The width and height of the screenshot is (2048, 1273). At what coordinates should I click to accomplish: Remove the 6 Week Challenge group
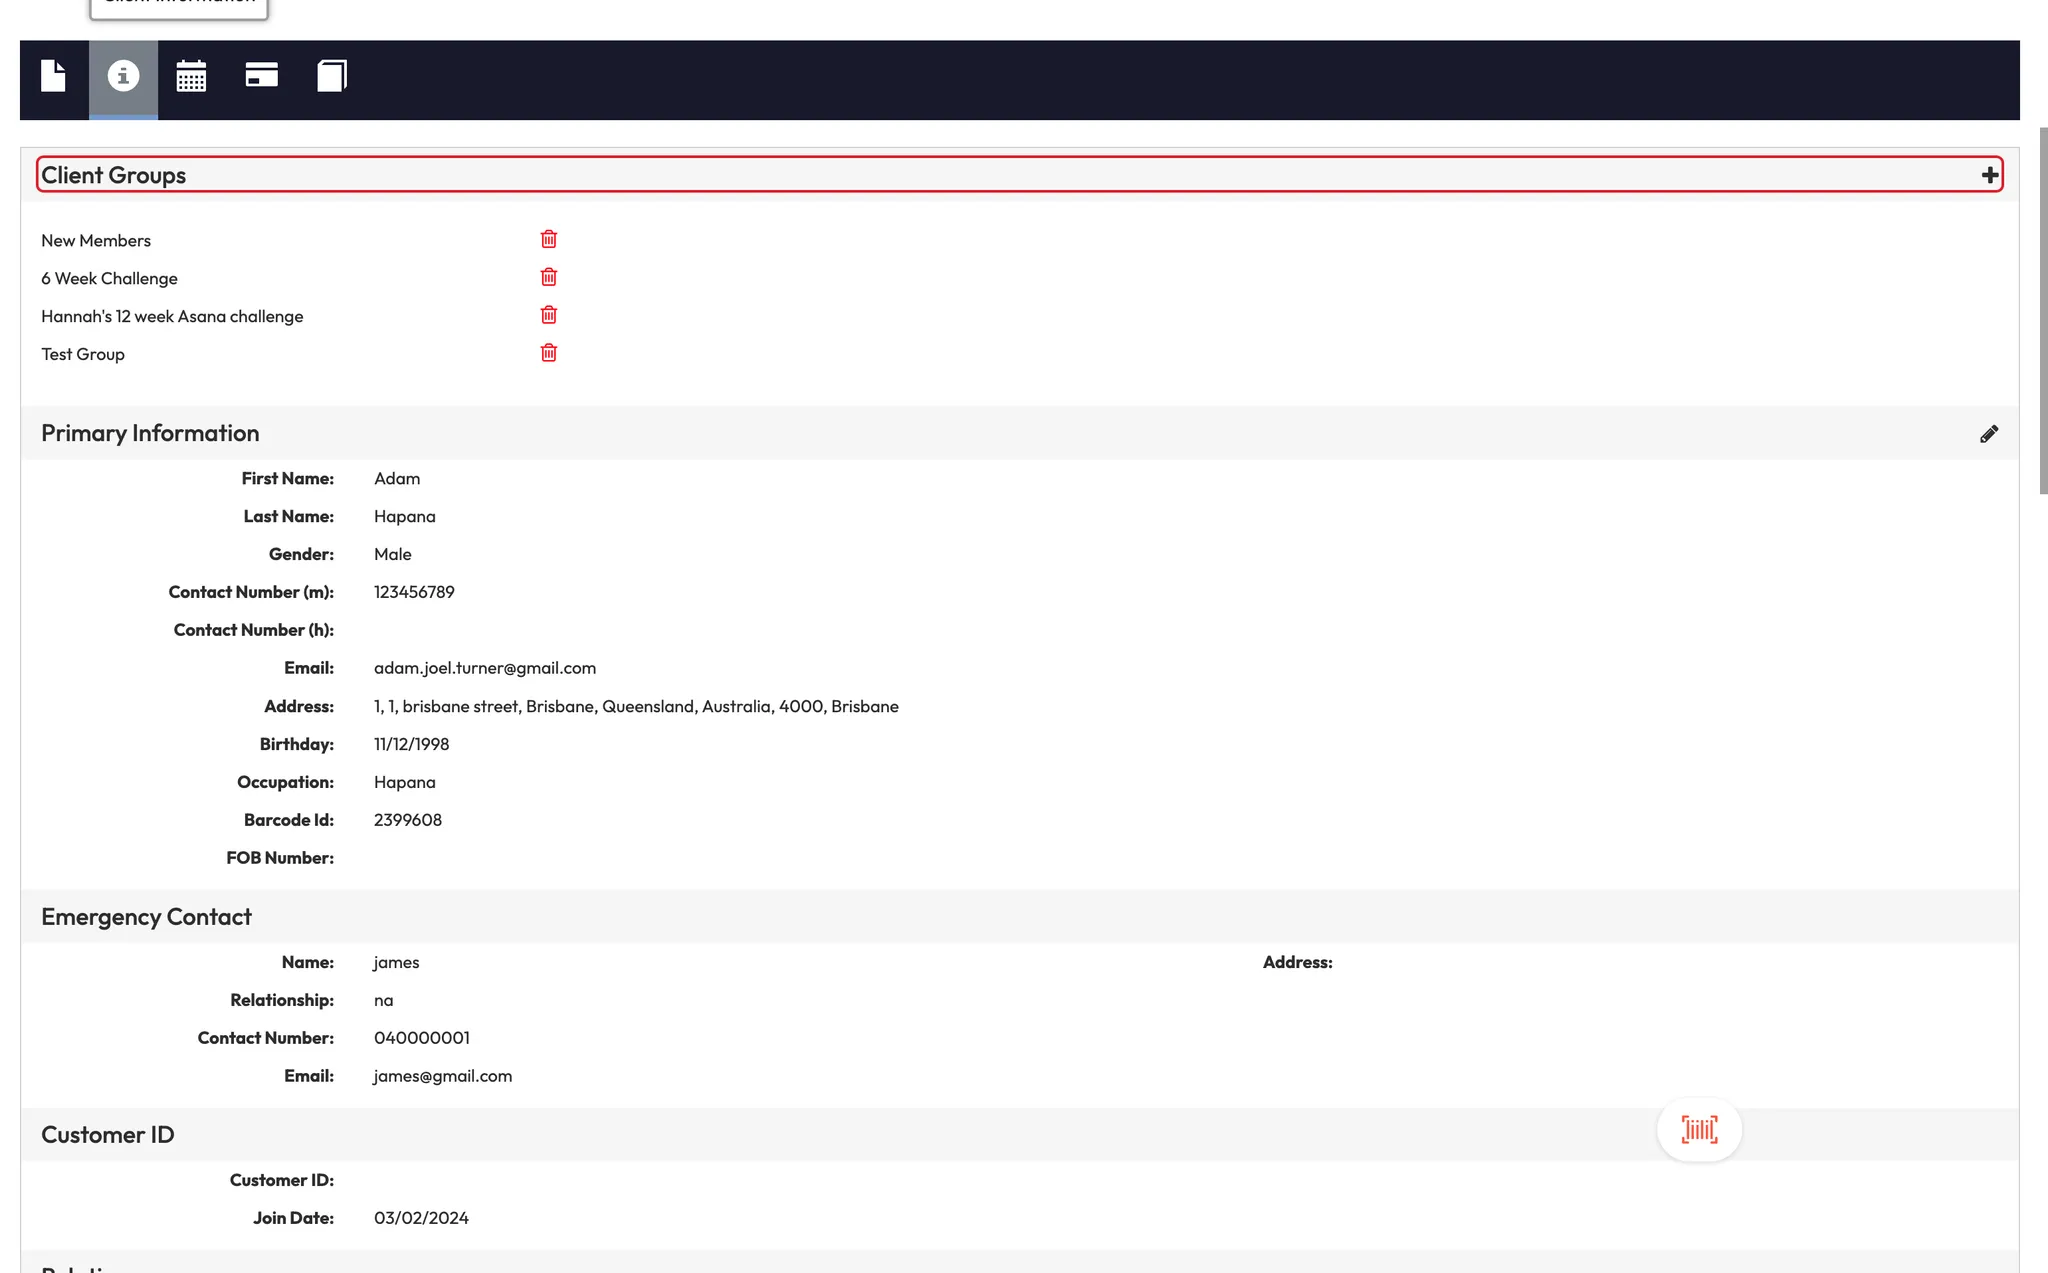pyautogui.click(x=549, y=277)
